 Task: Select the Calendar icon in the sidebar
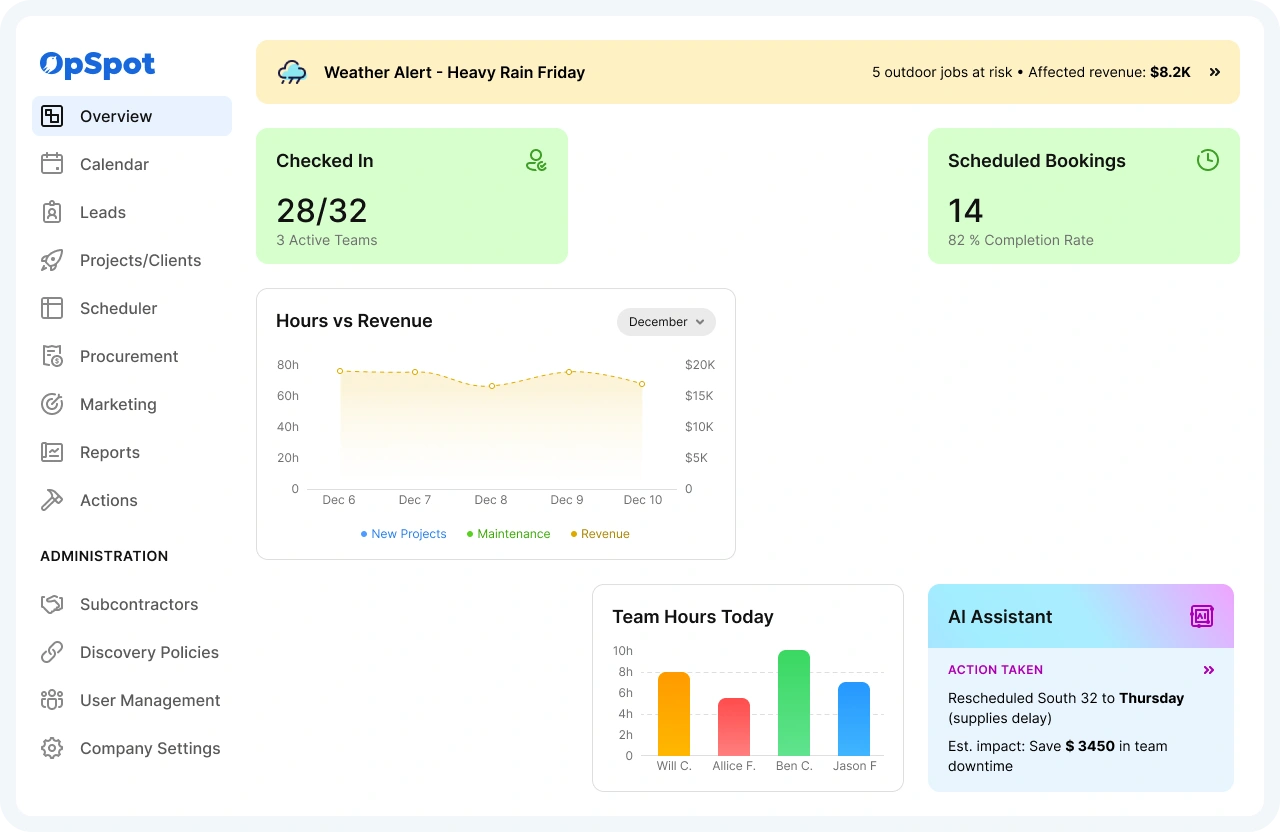point(52,164)
